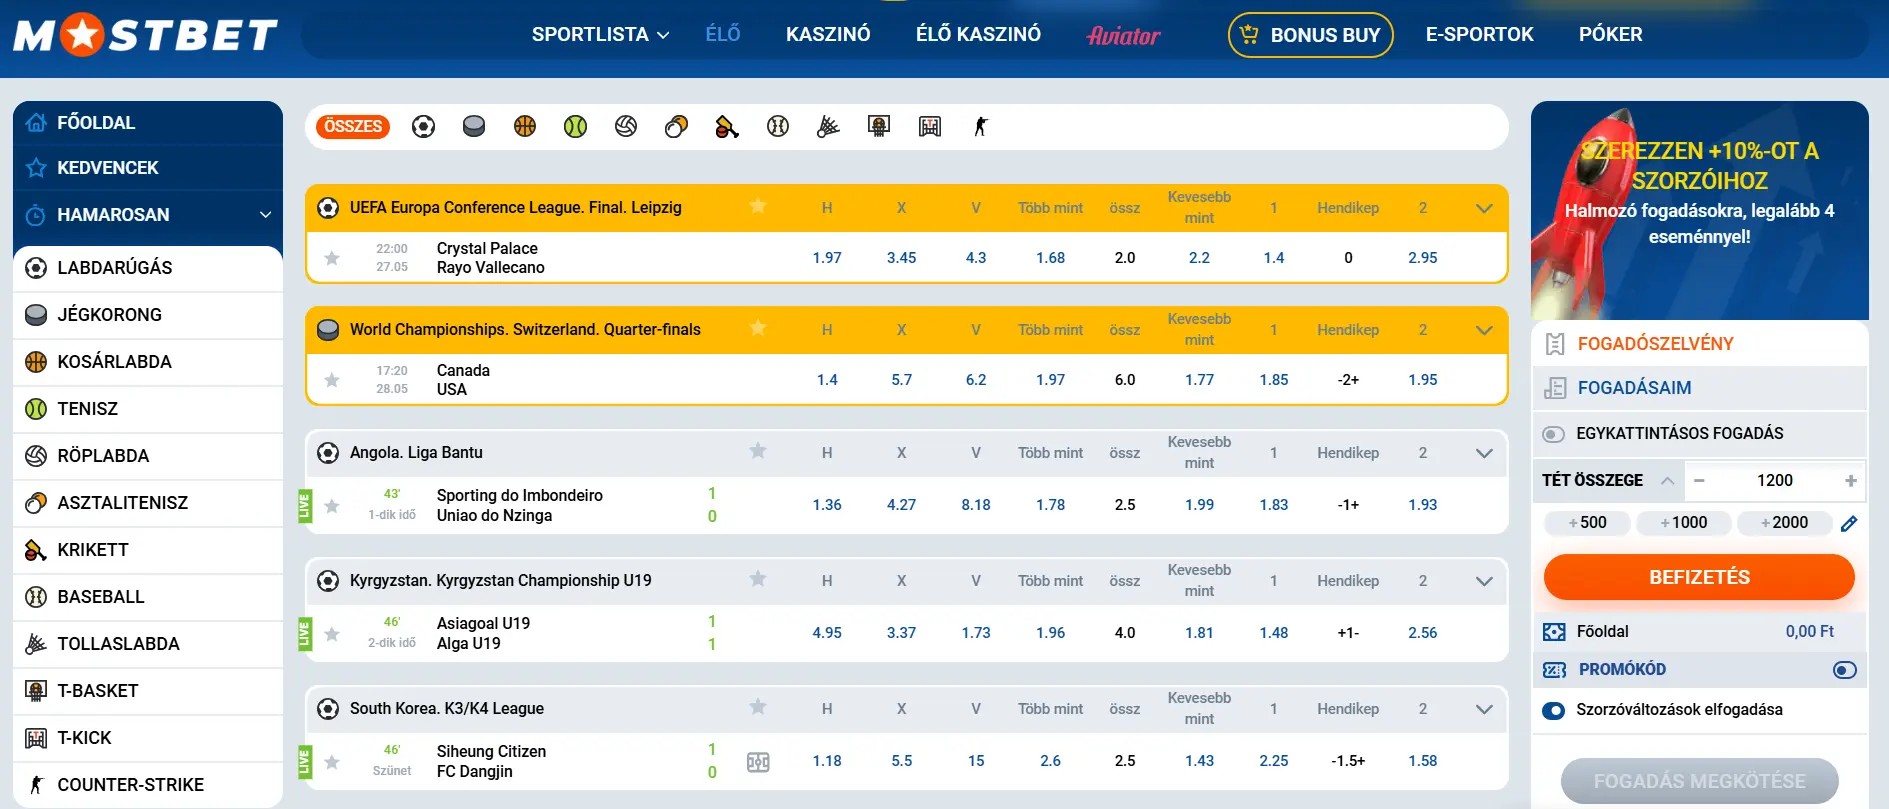Increase stake amount with plus button
This screenshot has height=809, width=1889.
point(1850,481)
